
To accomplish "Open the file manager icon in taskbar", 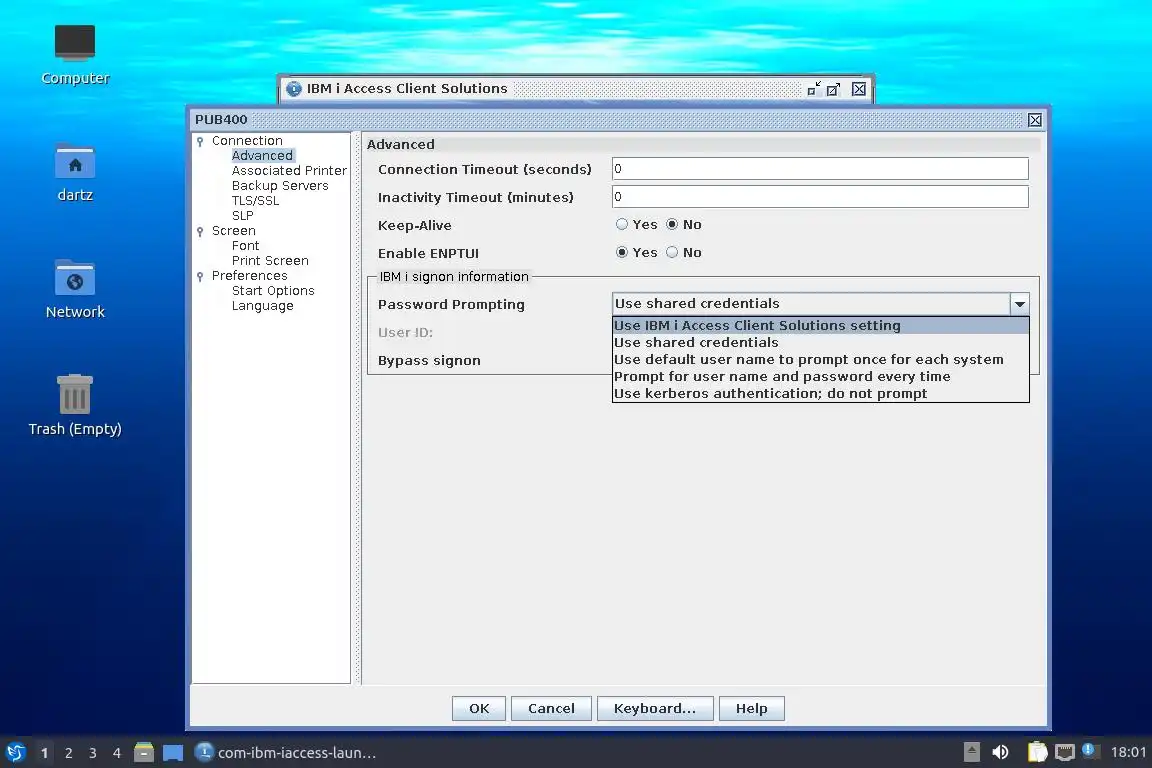I will (x=144, y=753).
